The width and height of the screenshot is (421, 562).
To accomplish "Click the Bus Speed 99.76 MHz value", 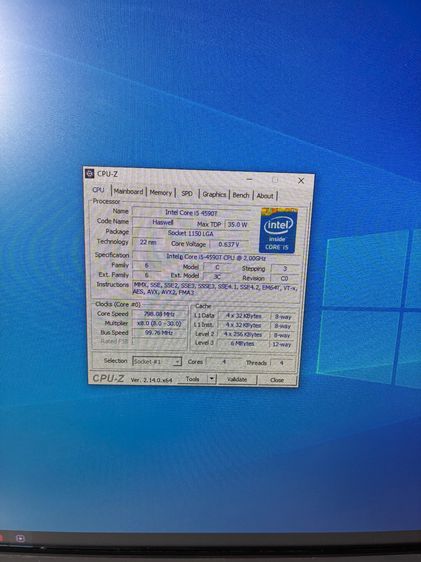I will (159, 333).
